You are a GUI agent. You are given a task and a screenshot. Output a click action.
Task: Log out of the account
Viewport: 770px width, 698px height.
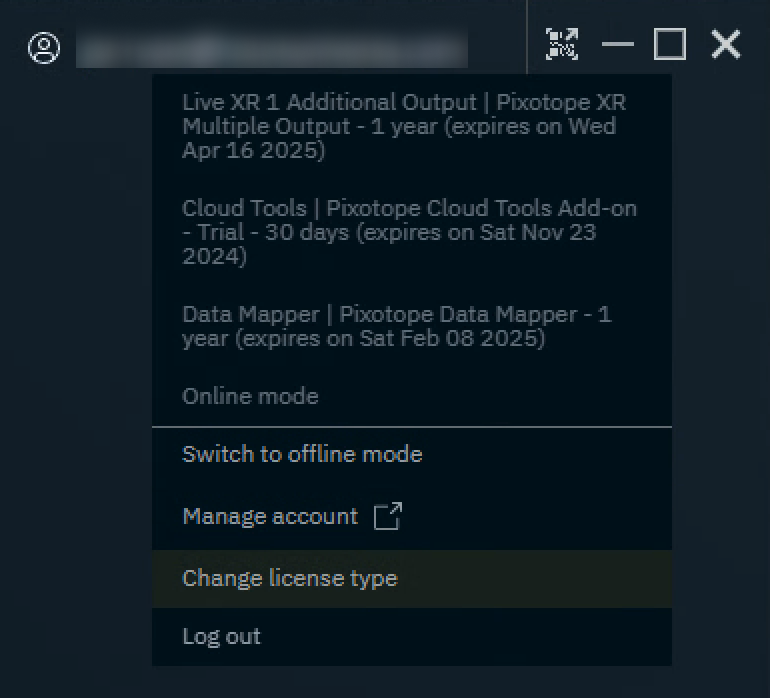tap(221, 636)
